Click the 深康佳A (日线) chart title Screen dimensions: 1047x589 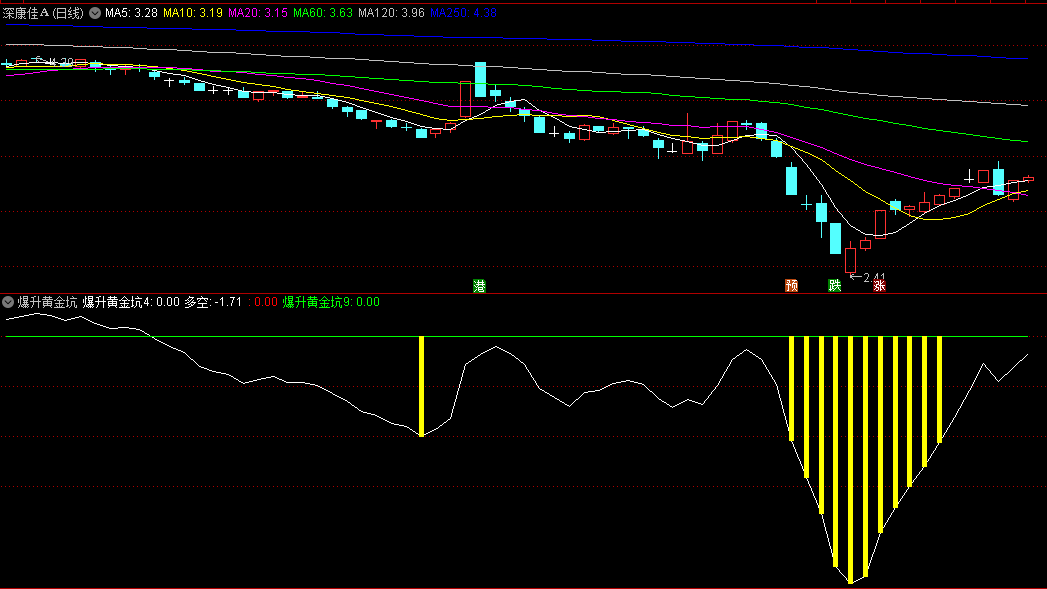(44, 13)
